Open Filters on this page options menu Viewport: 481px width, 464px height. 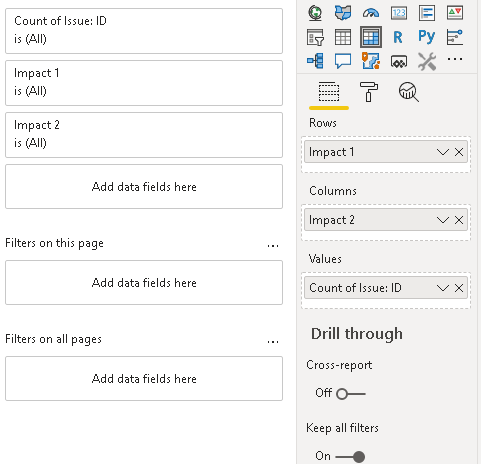pos(273,246)
